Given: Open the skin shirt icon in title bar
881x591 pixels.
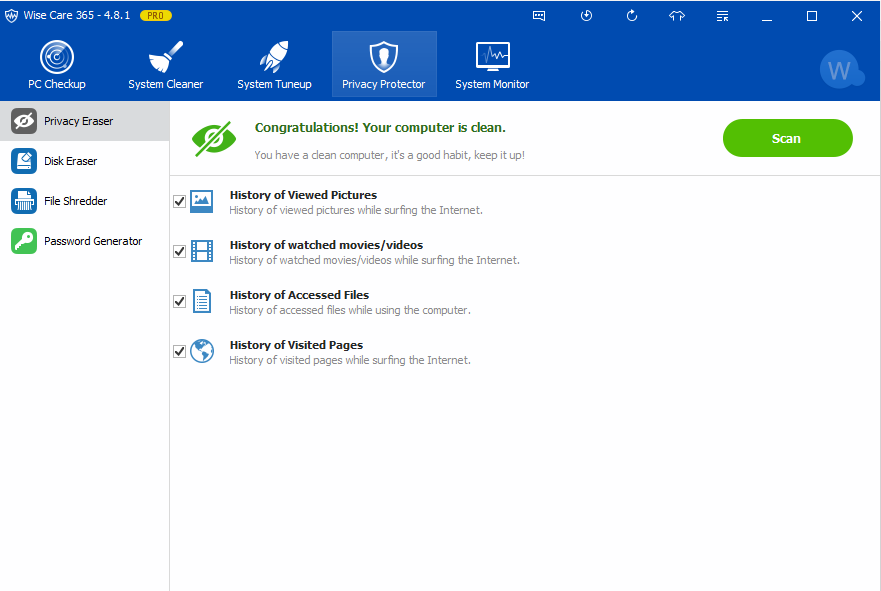Looking at the screenshot, I should (677, 16).
